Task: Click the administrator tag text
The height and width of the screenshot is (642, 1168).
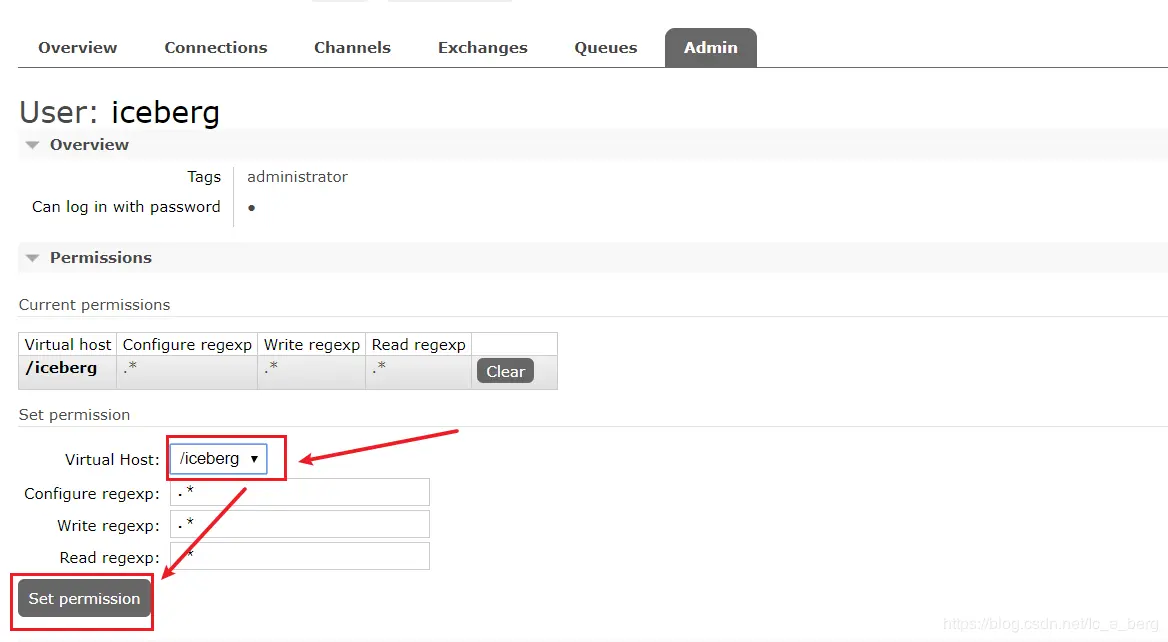Action: tap(297, 177)
